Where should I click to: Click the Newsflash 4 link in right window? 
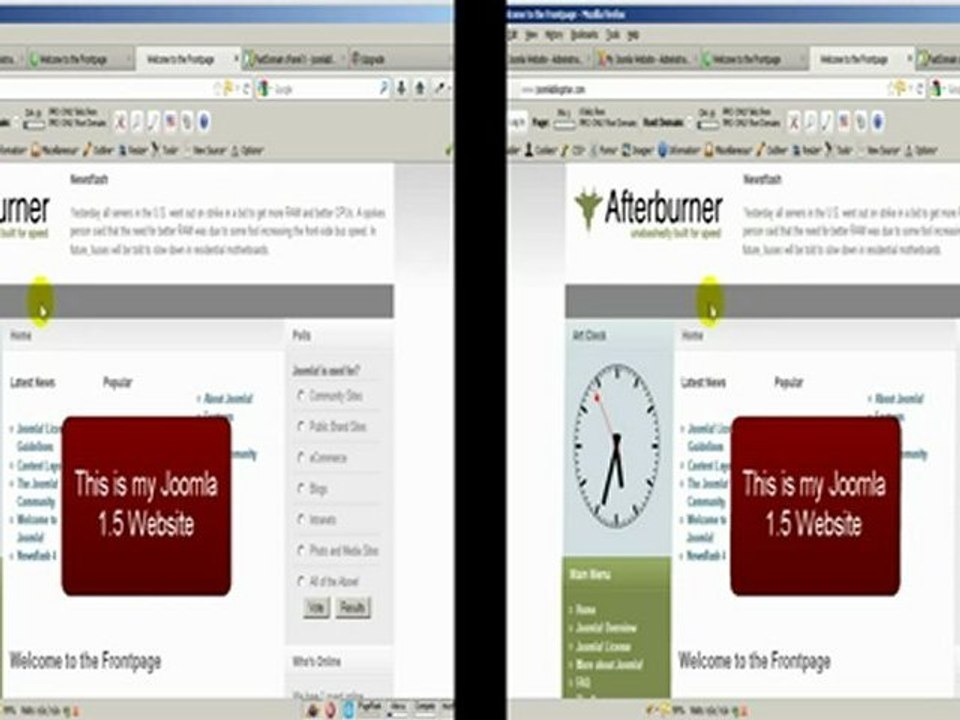click(x=705, y=556)
